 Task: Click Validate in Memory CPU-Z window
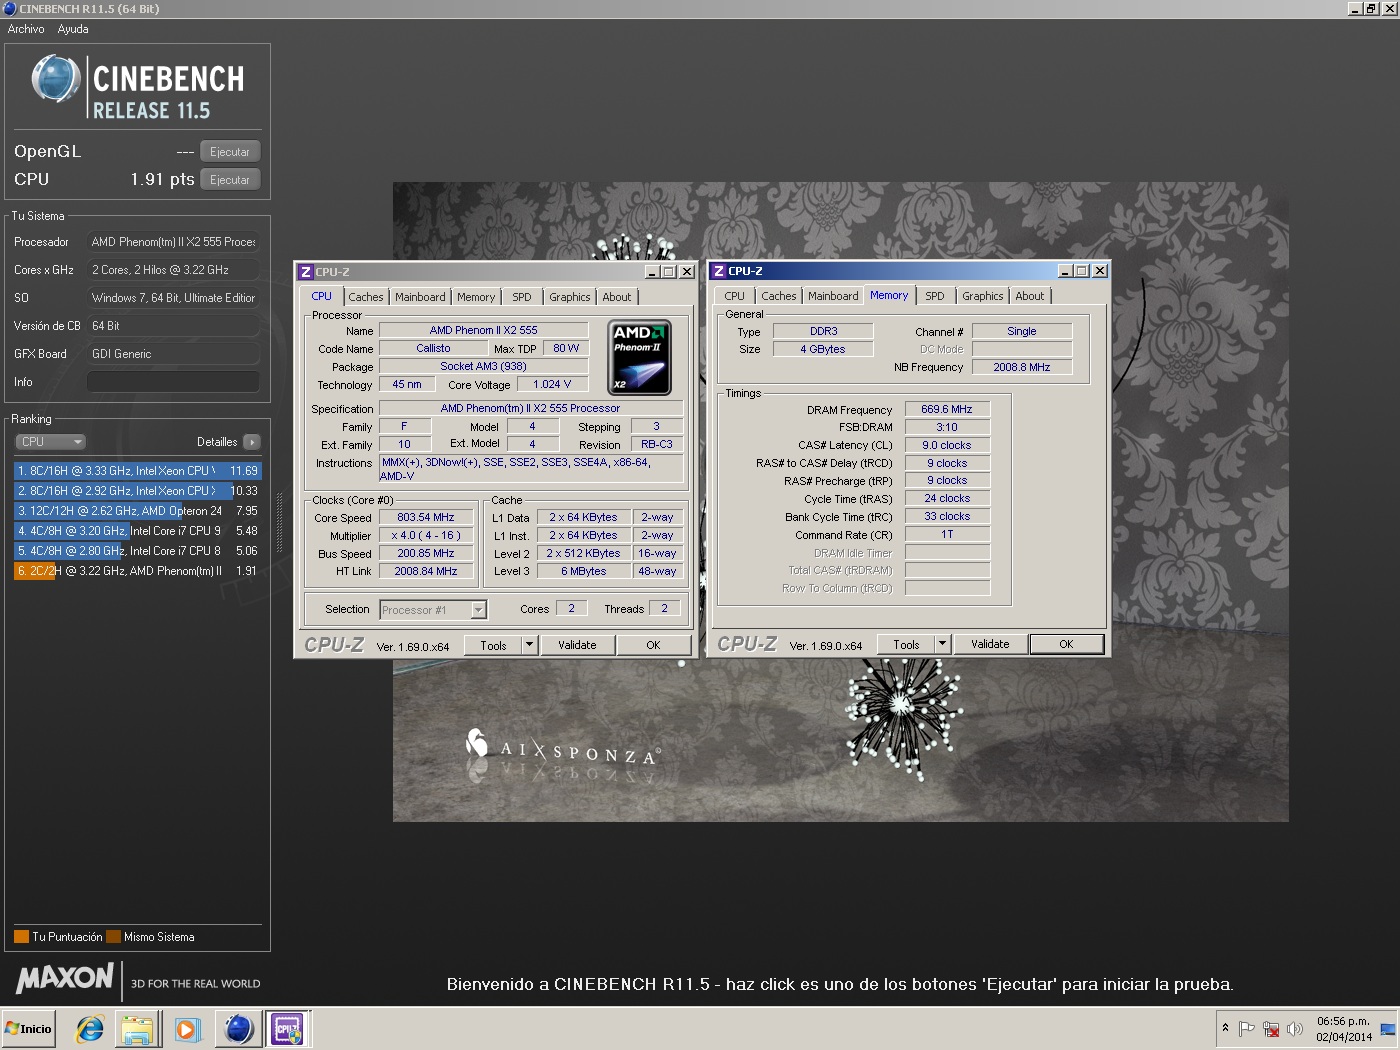pyautogui.click(x=990, y=644)
